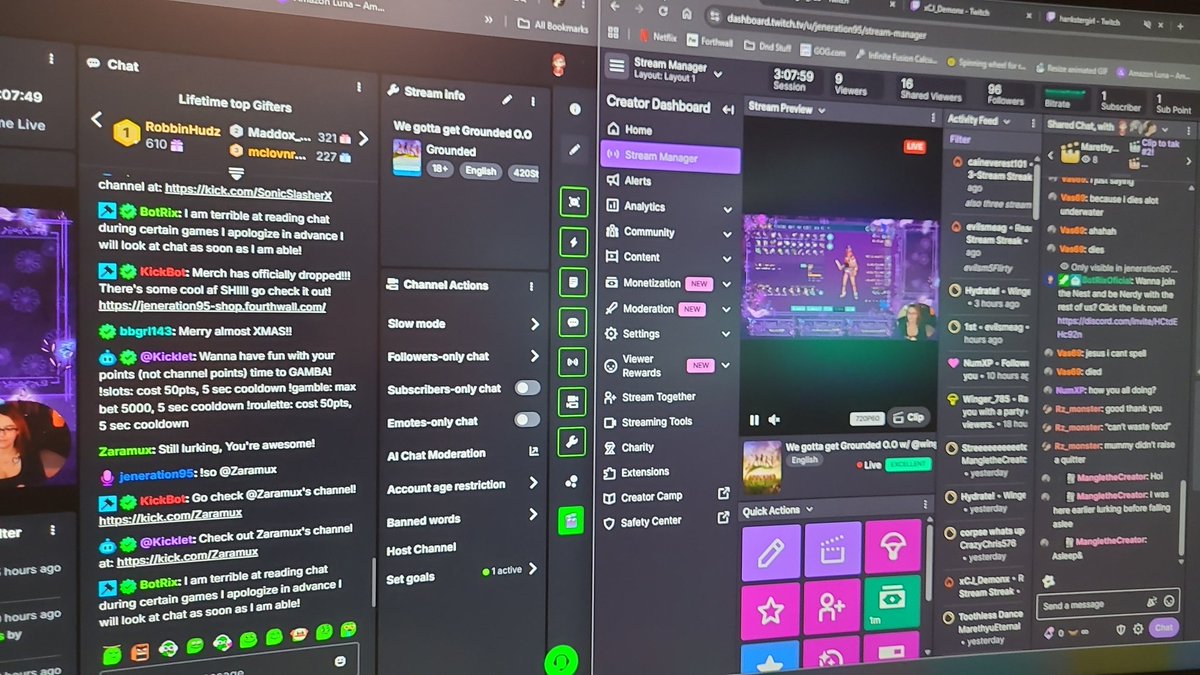
Task: Click the pencil edit icon in Stream Info
Action: 507,99
